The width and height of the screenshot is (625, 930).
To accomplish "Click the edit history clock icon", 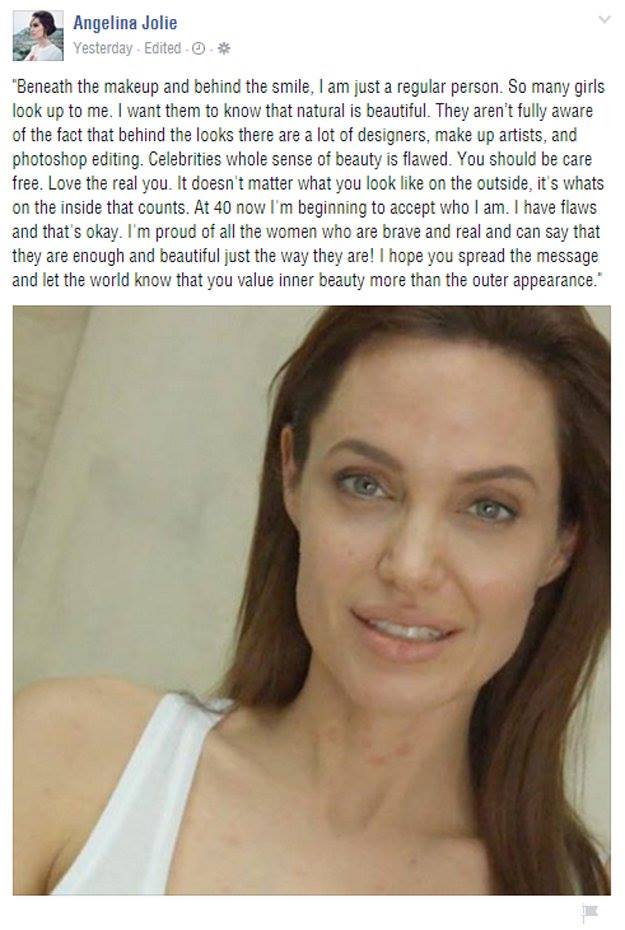I will pos(199,49).
